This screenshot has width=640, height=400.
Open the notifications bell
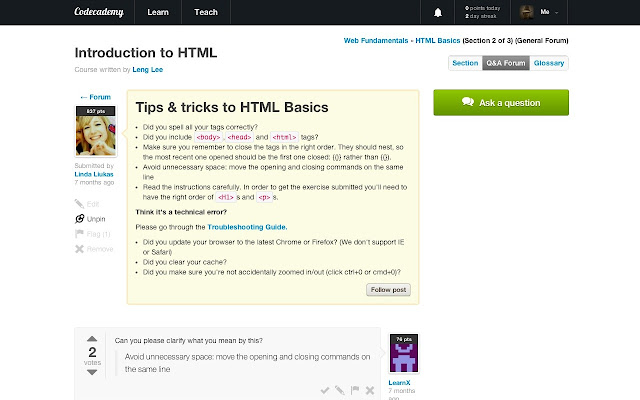pos(437,13)
